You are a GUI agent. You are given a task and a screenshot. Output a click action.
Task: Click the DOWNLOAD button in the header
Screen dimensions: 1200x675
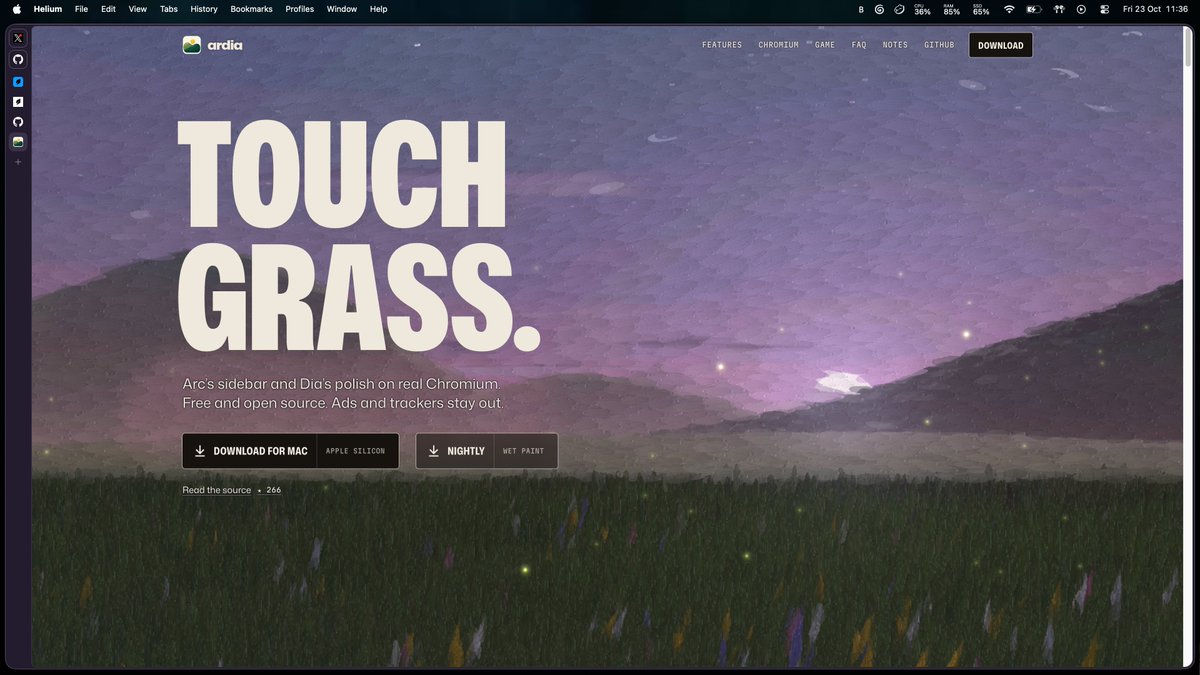1001,45
